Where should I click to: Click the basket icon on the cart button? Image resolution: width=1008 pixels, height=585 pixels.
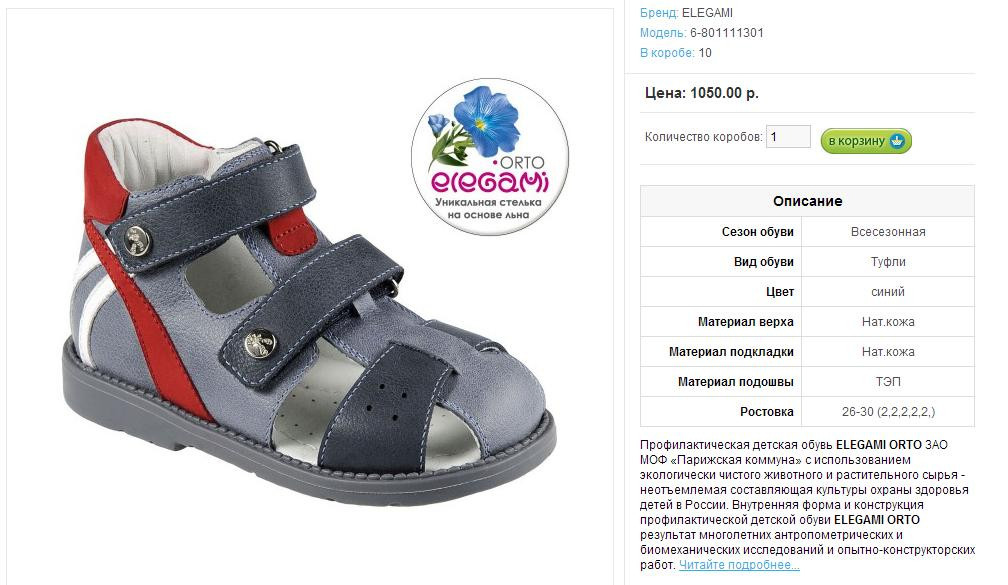[x=897, y=140]
